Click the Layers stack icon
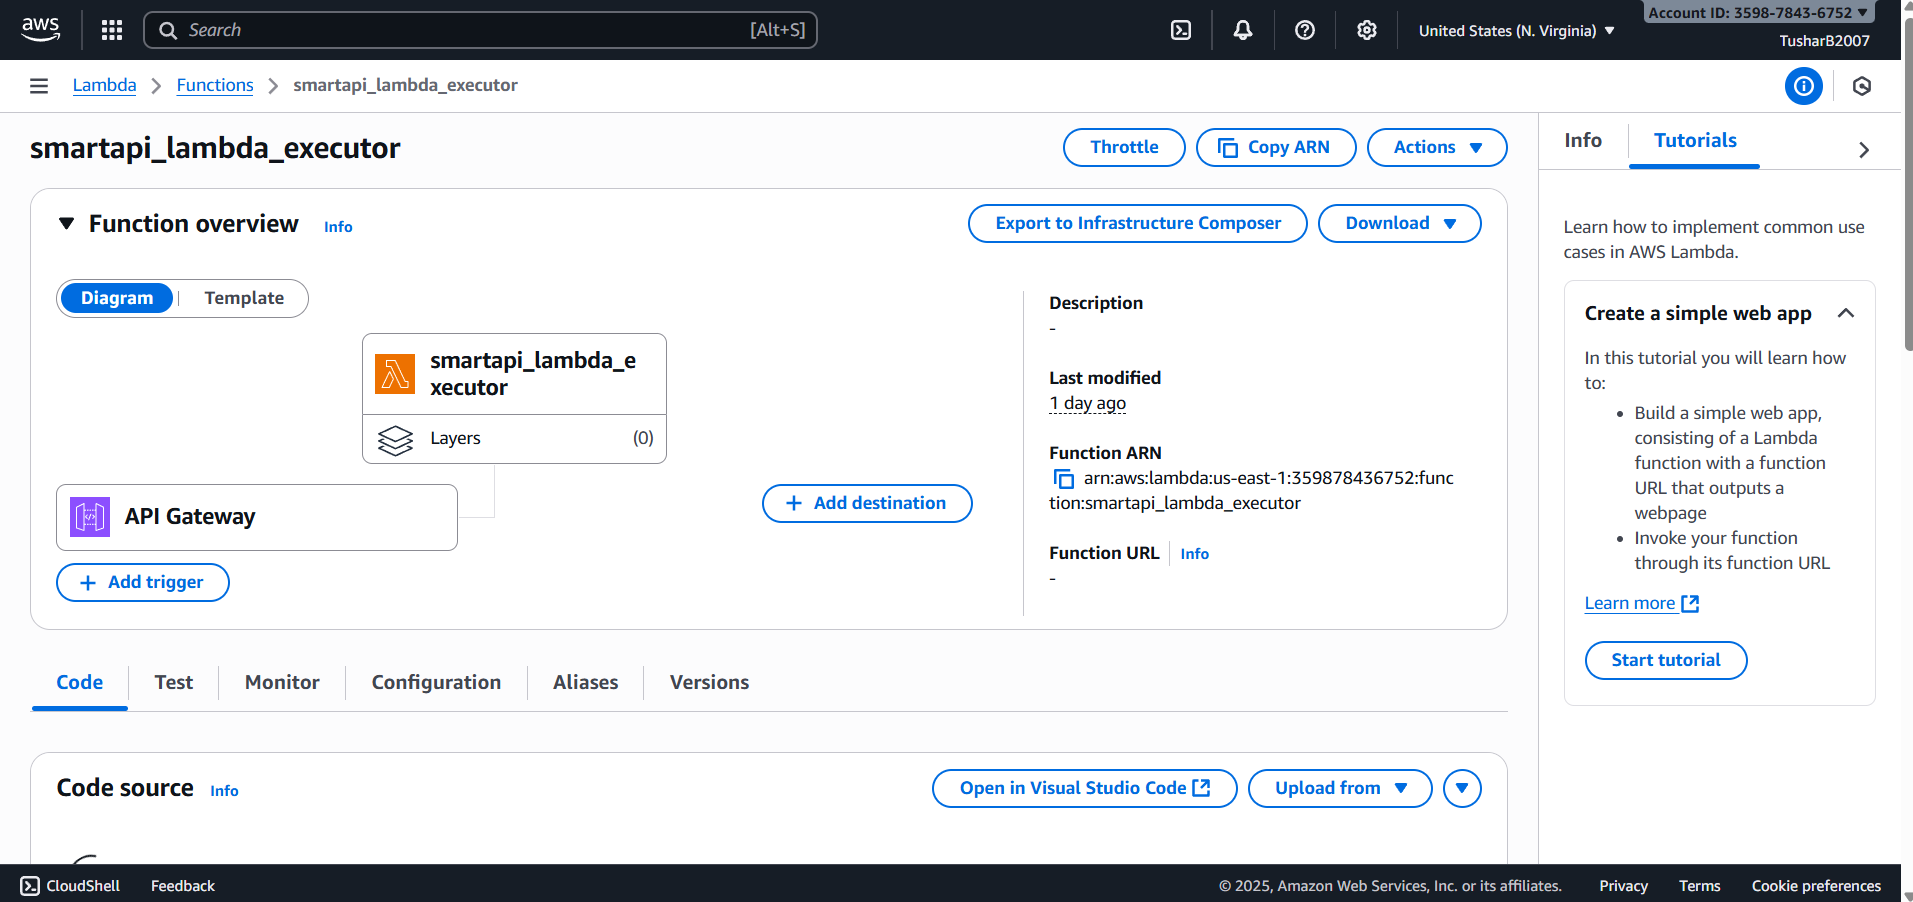The image size is (1913, 902). pos(395,439)
